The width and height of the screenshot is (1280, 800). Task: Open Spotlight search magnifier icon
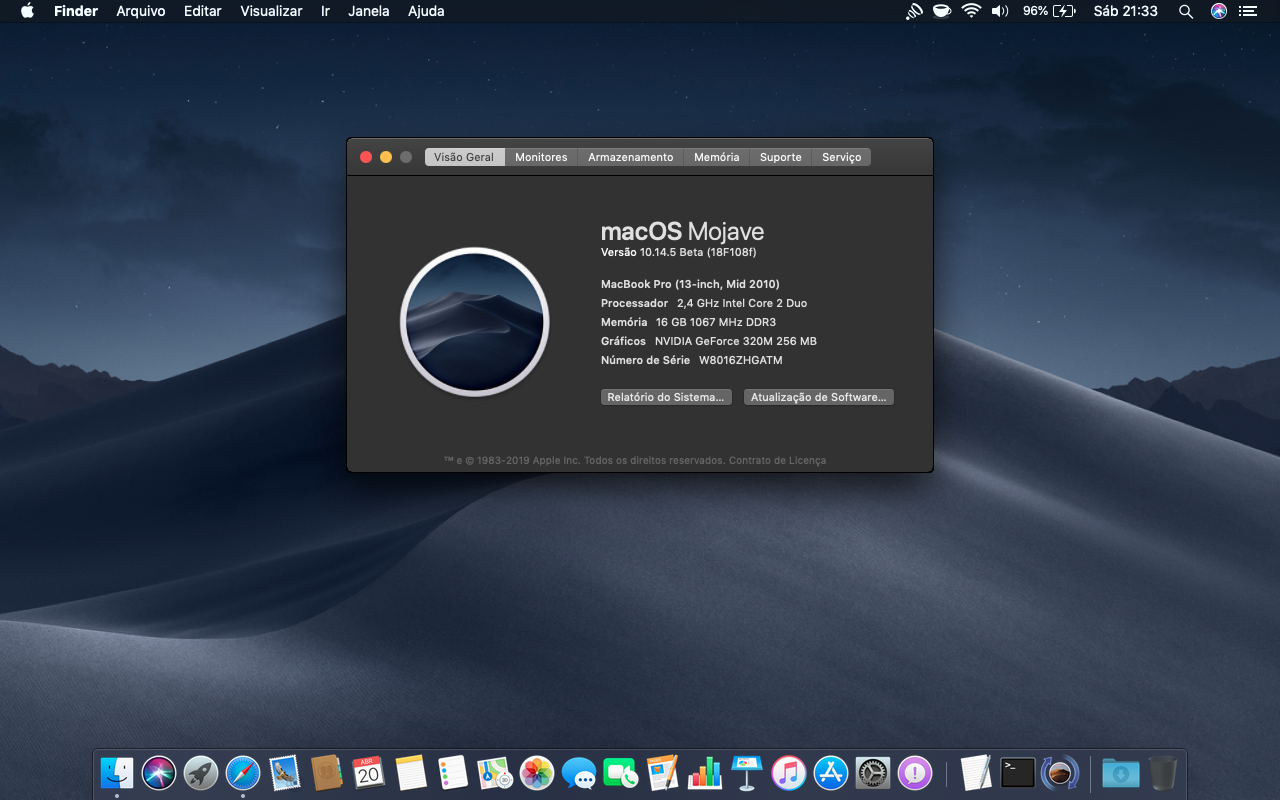(x=1186, y=11)
